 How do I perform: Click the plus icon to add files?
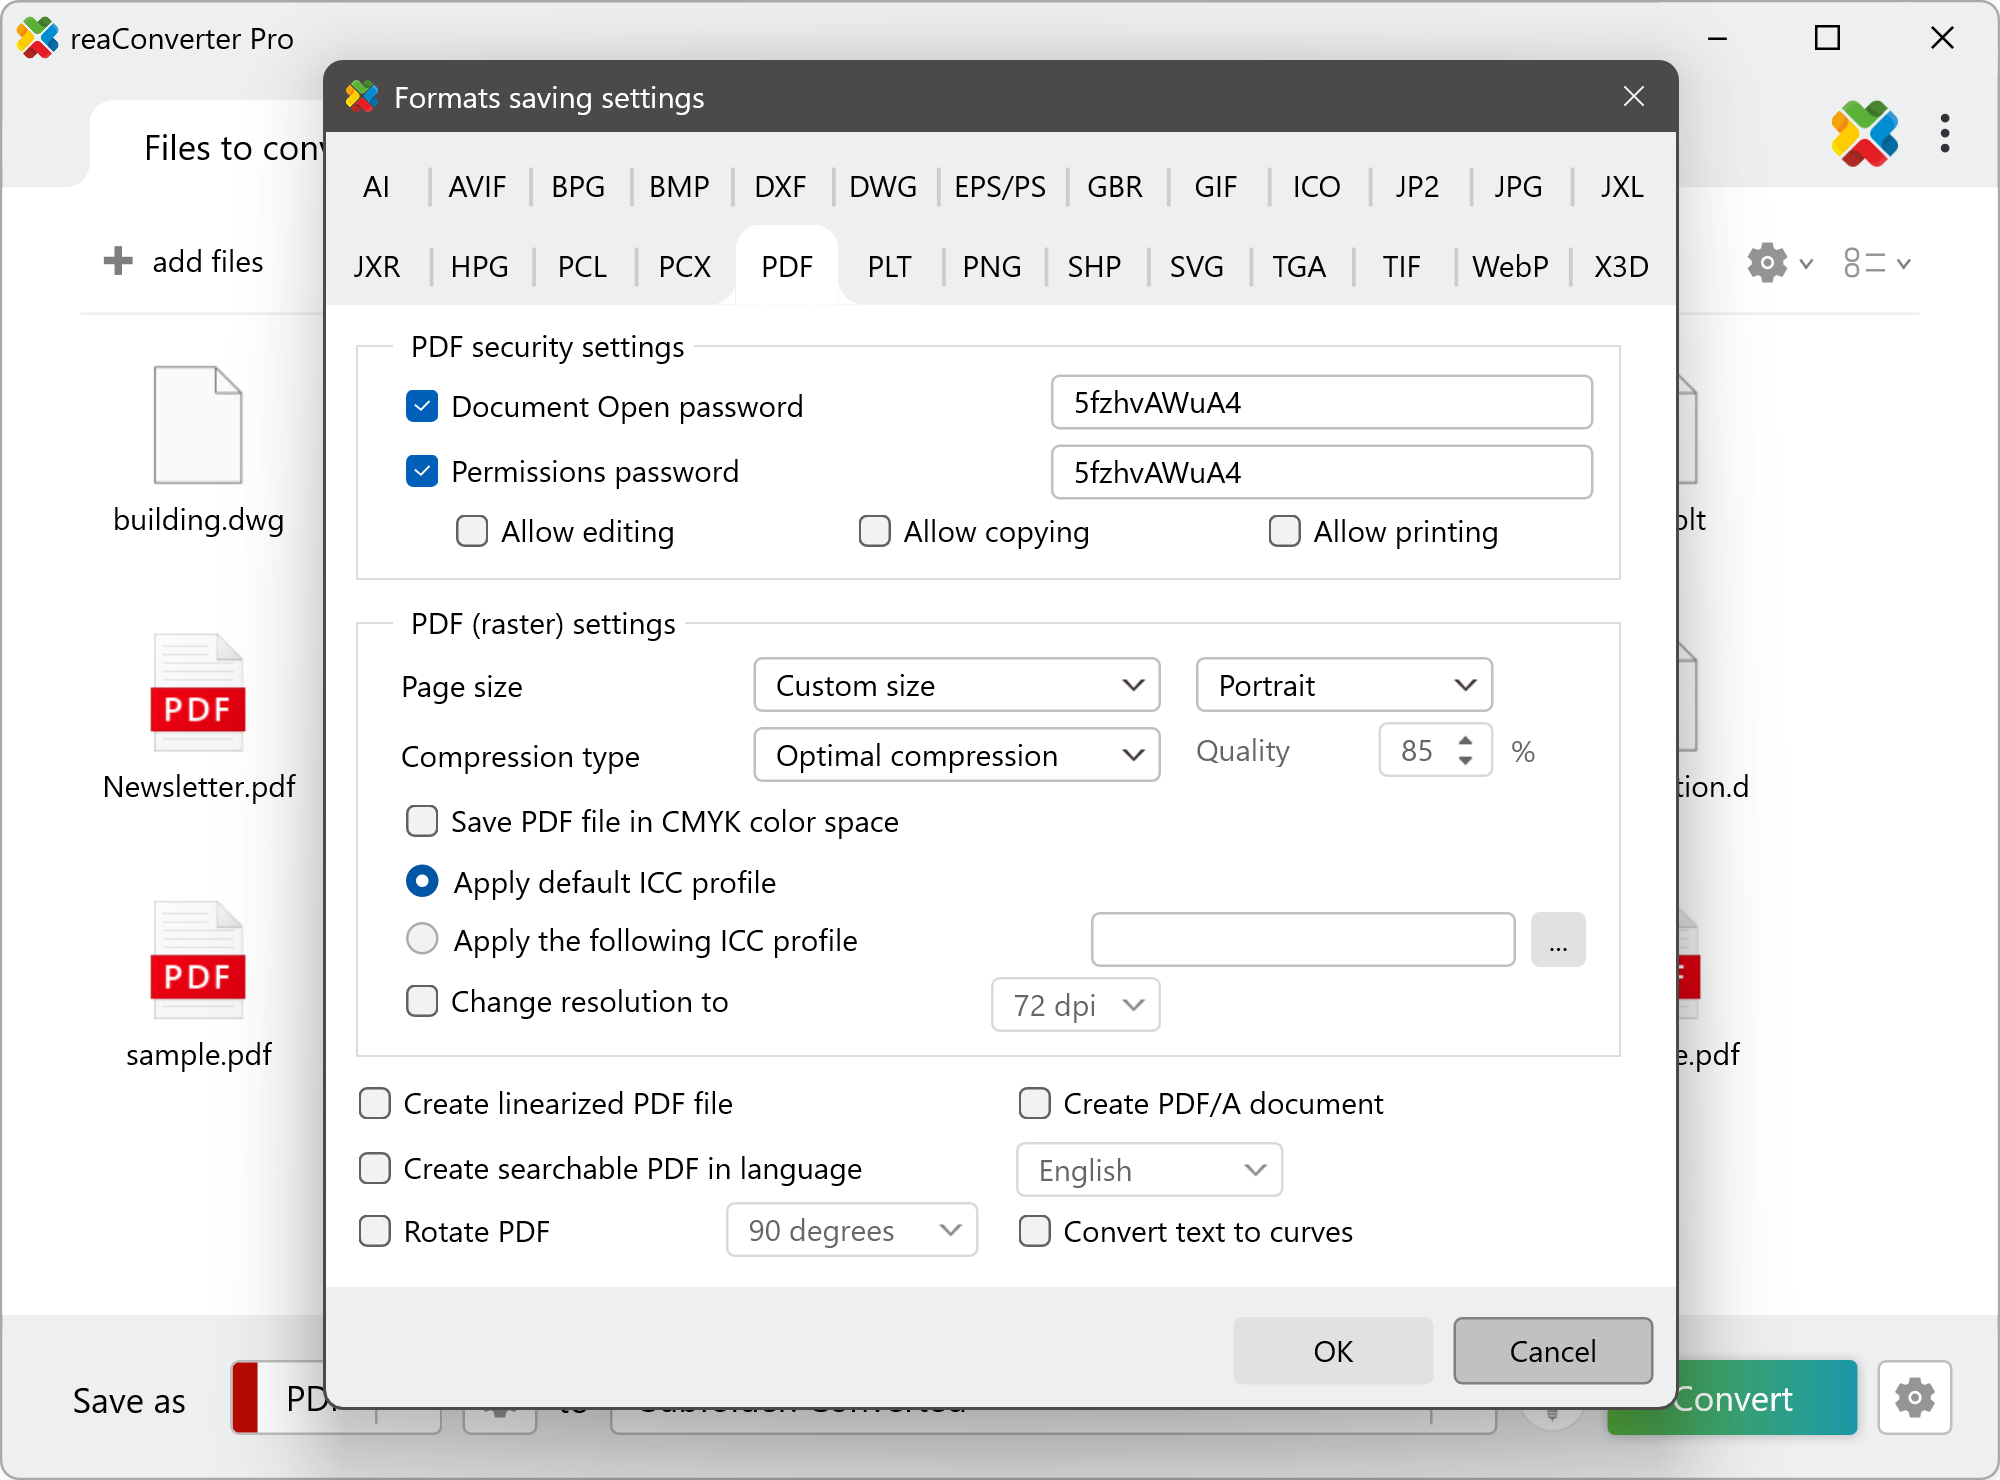pyautogui.click(x=118, y=261)
